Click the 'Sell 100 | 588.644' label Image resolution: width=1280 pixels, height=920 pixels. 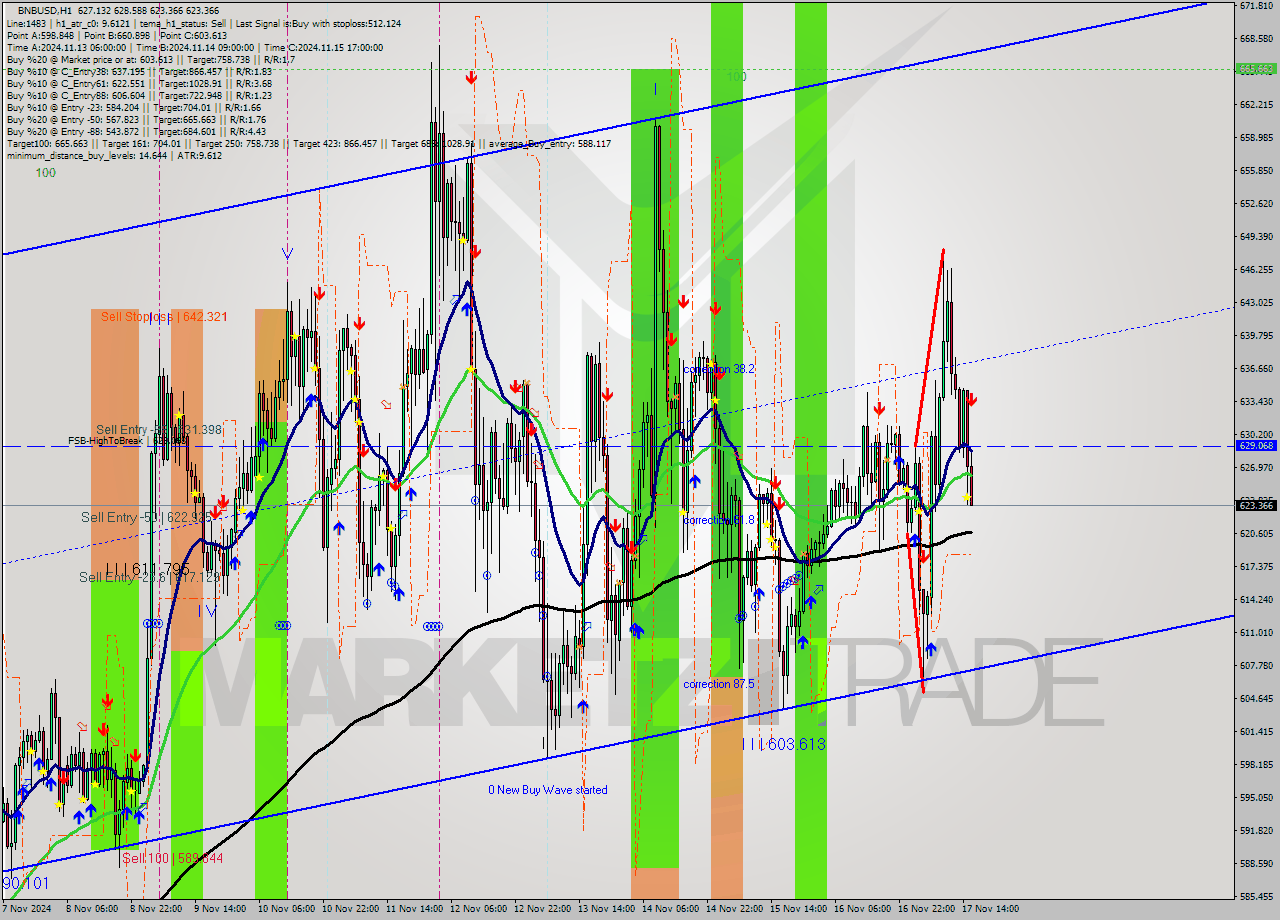click(172, 859)
